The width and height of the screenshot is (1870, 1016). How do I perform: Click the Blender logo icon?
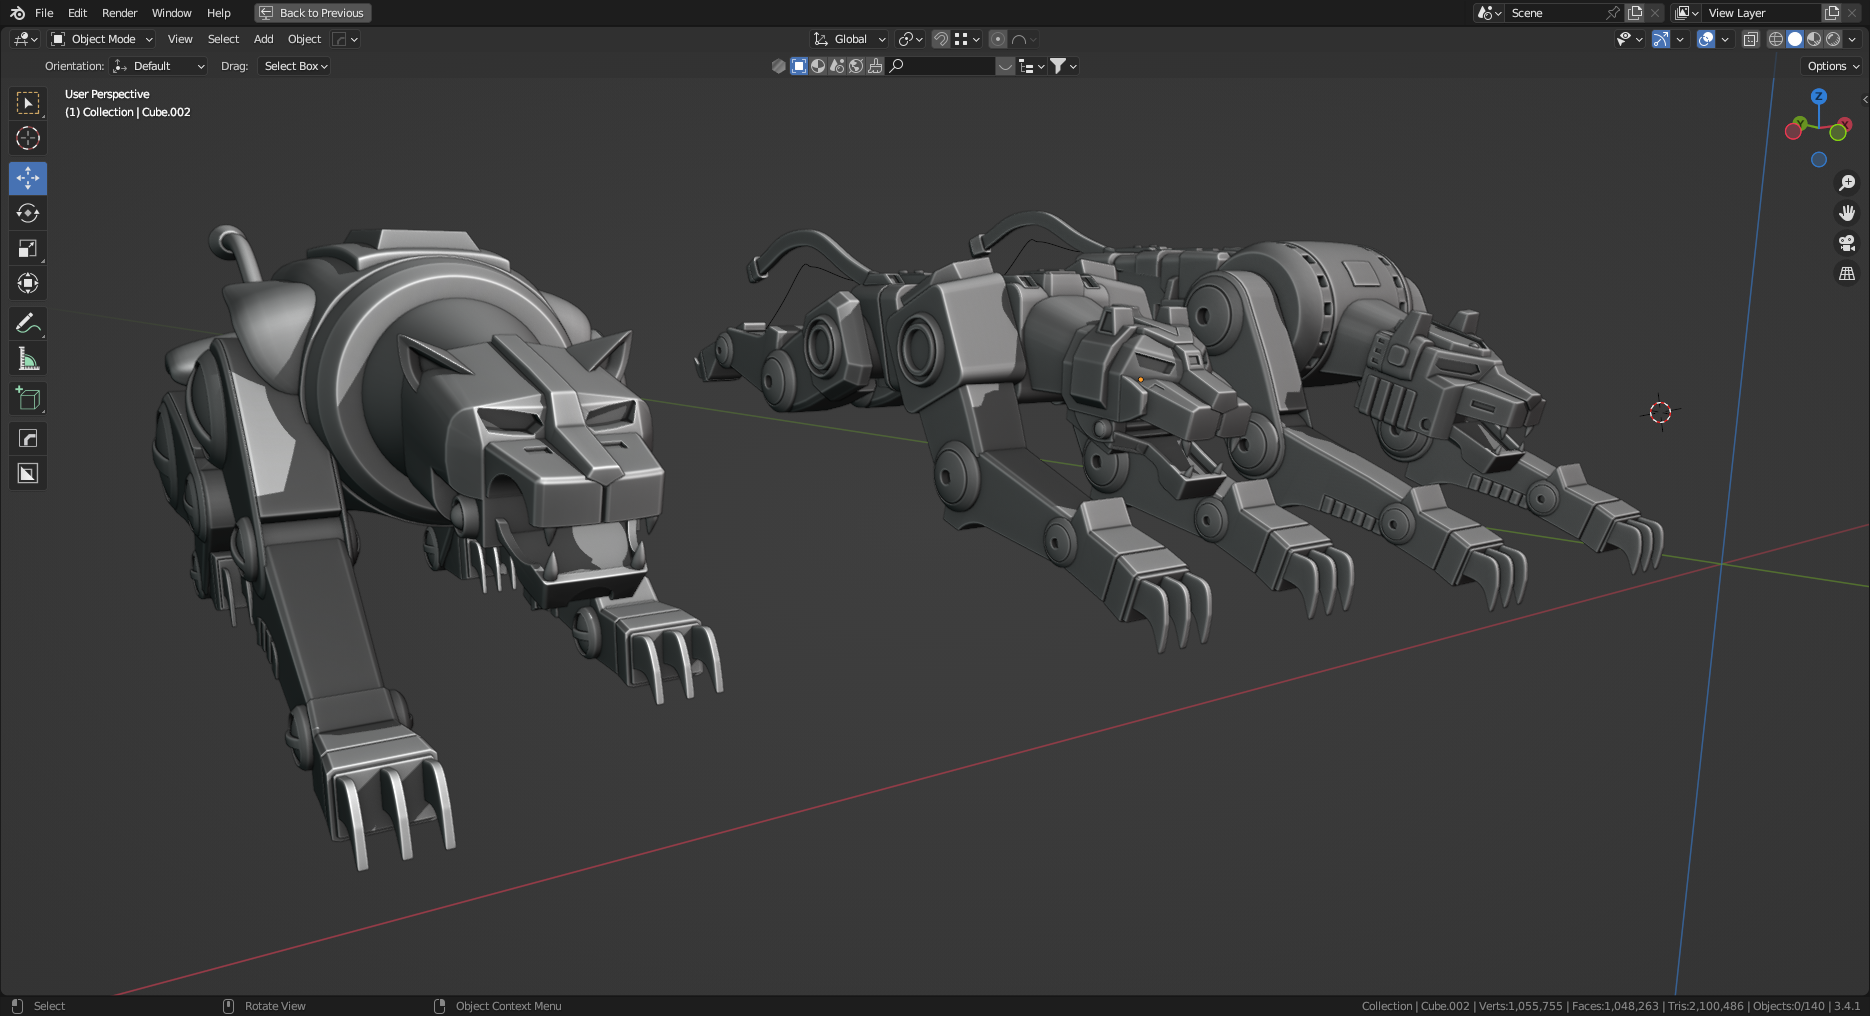(x=17, y=13)
